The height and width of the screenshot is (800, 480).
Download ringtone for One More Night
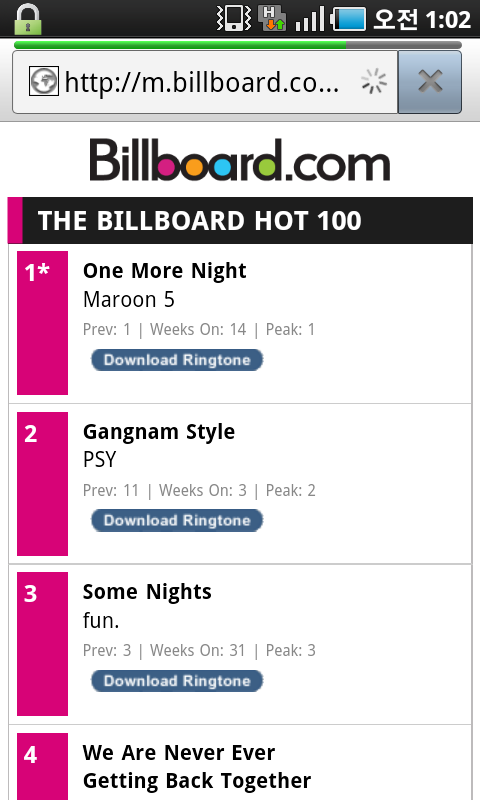coord(177,360)
